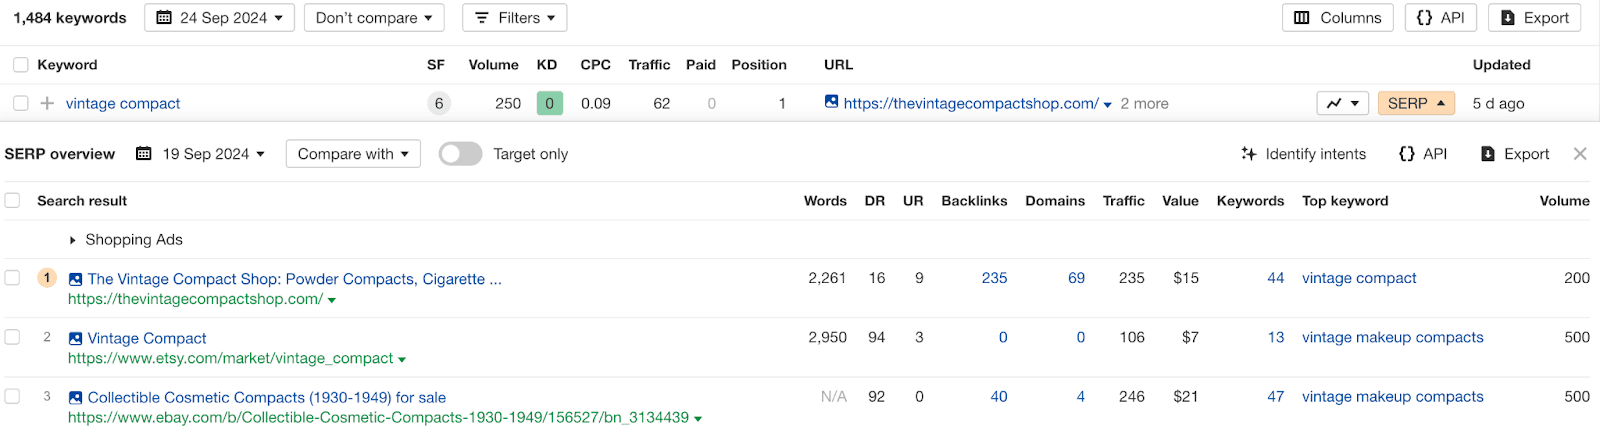Screen dimensions: 1600x430
Task: Click the KD 0 green badge
Action: (549, 103)
